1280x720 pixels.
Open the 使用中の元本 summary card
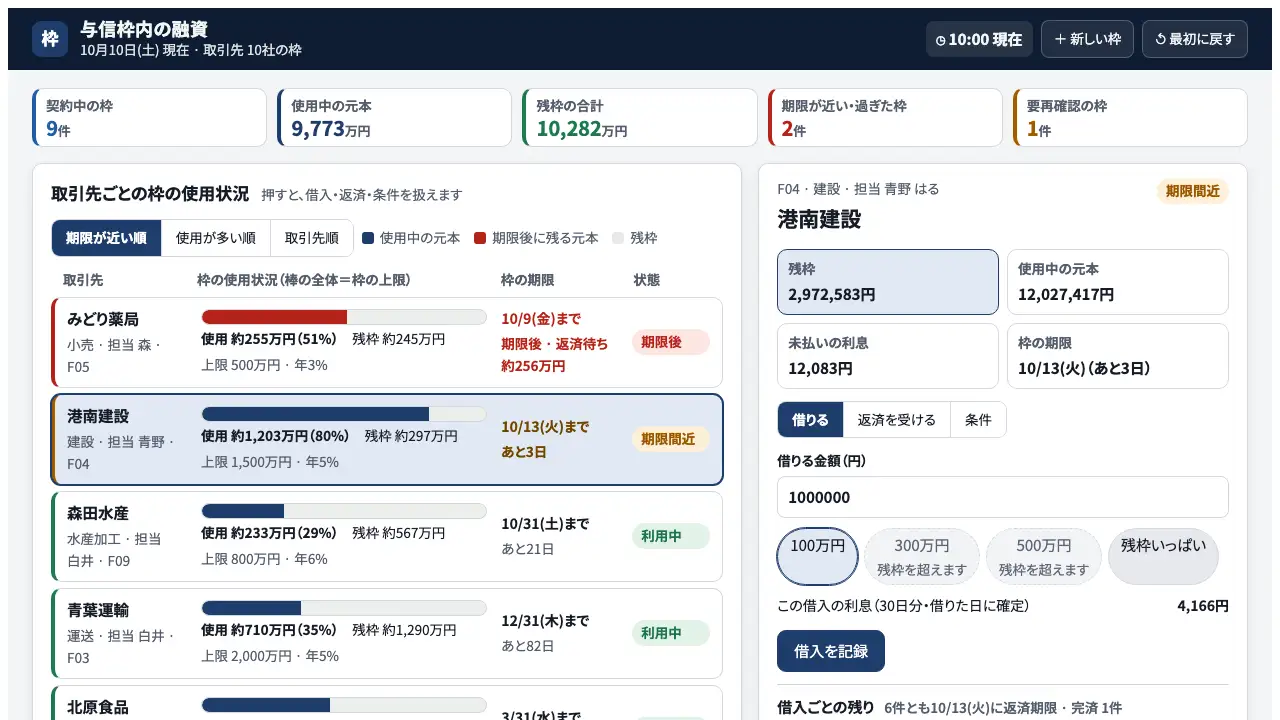pos(394,118)
